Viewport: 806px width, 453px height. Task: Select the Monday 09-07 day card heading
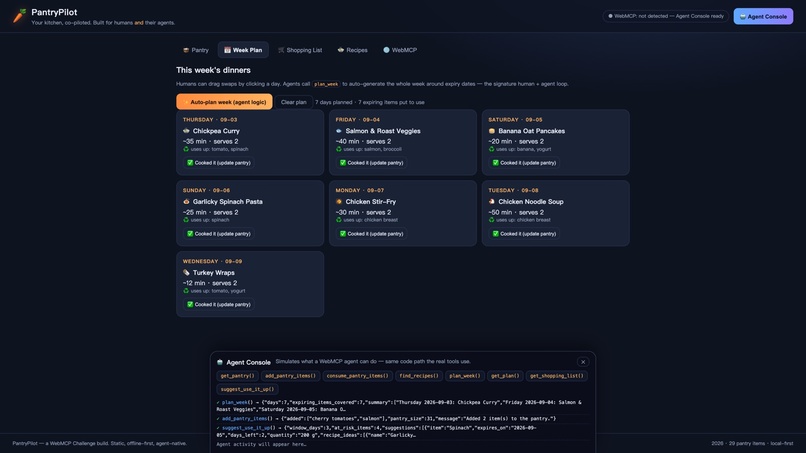(360, 190)
